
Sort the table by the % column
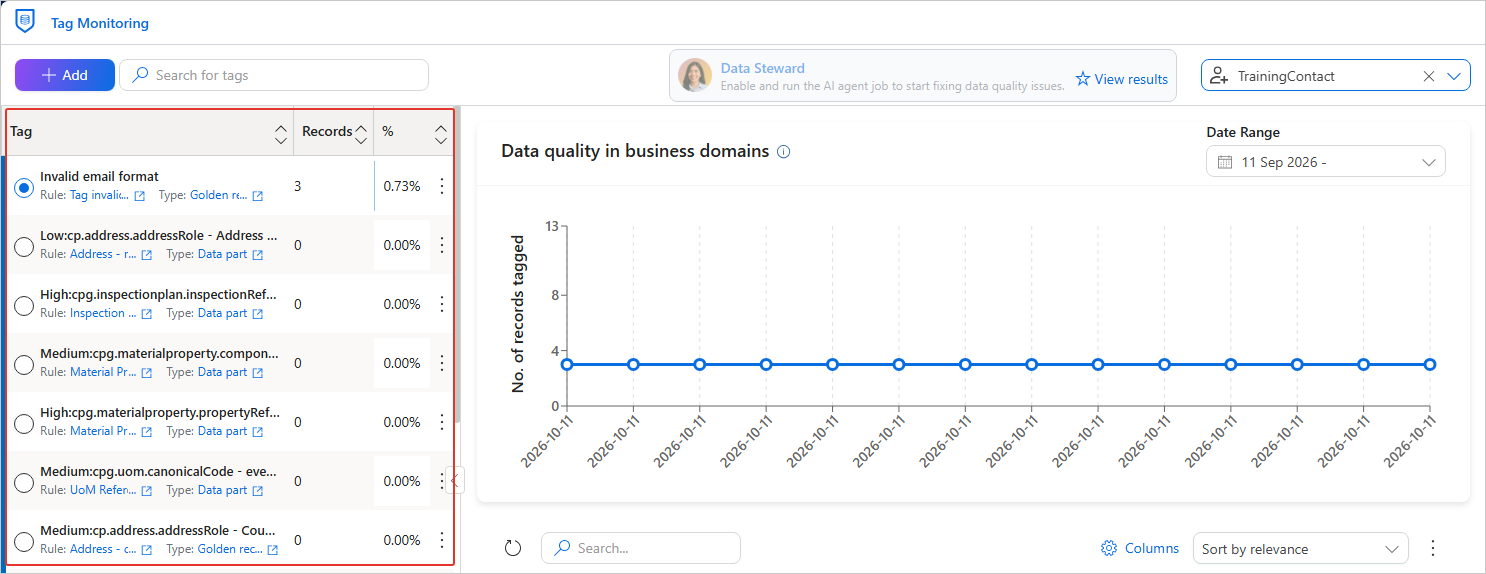(x=441, y=132)
